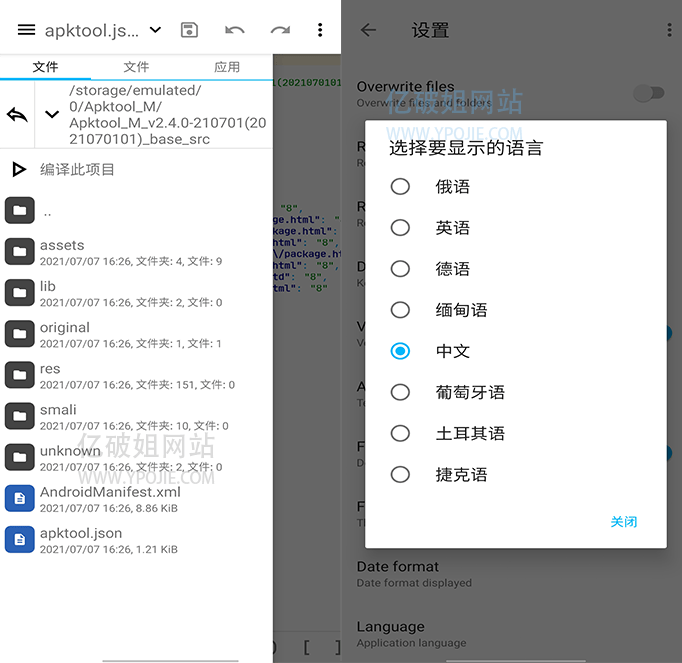Open the original folder icon
This screenshot has height=663, width=682.
[x=20, y=334]
